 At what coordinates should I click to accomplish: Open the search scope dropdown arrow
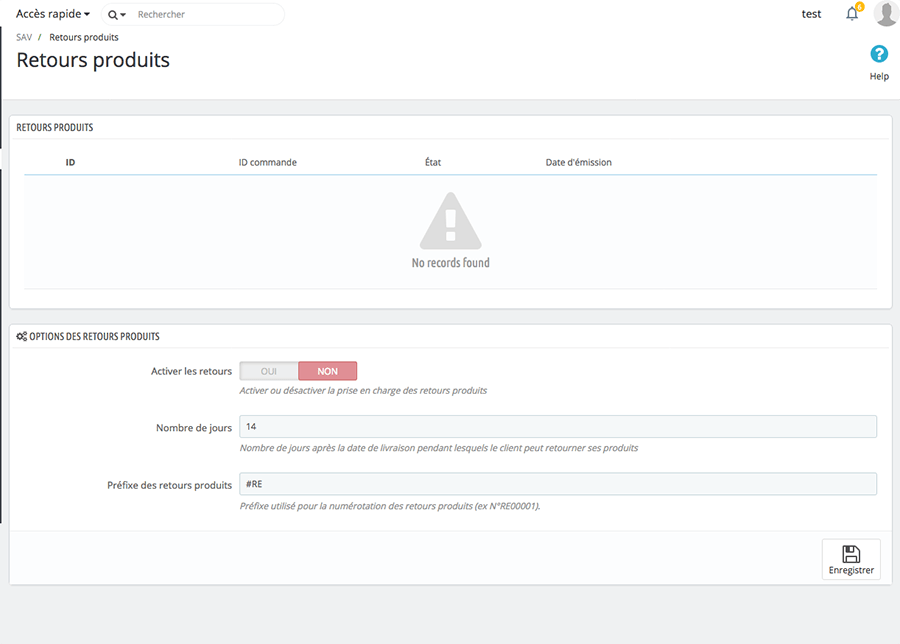click(124, 16)
